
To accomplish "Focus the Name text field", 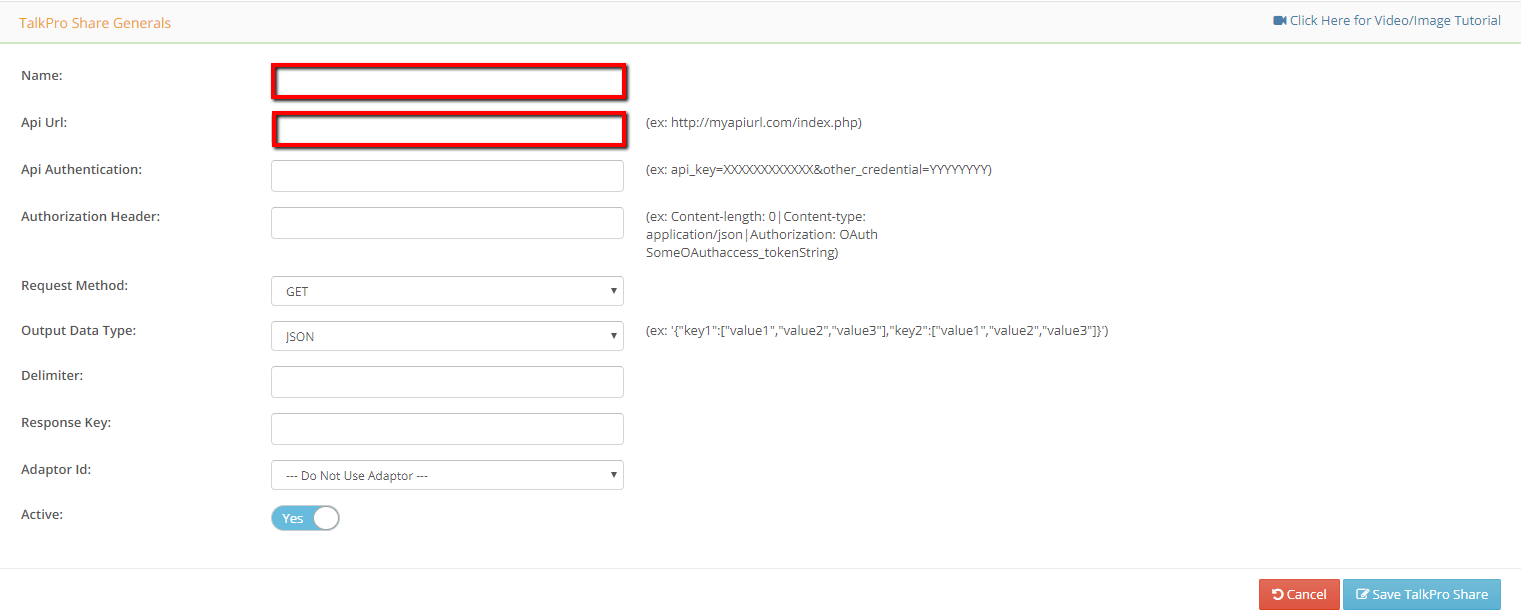I will click(x=448, y=82).
